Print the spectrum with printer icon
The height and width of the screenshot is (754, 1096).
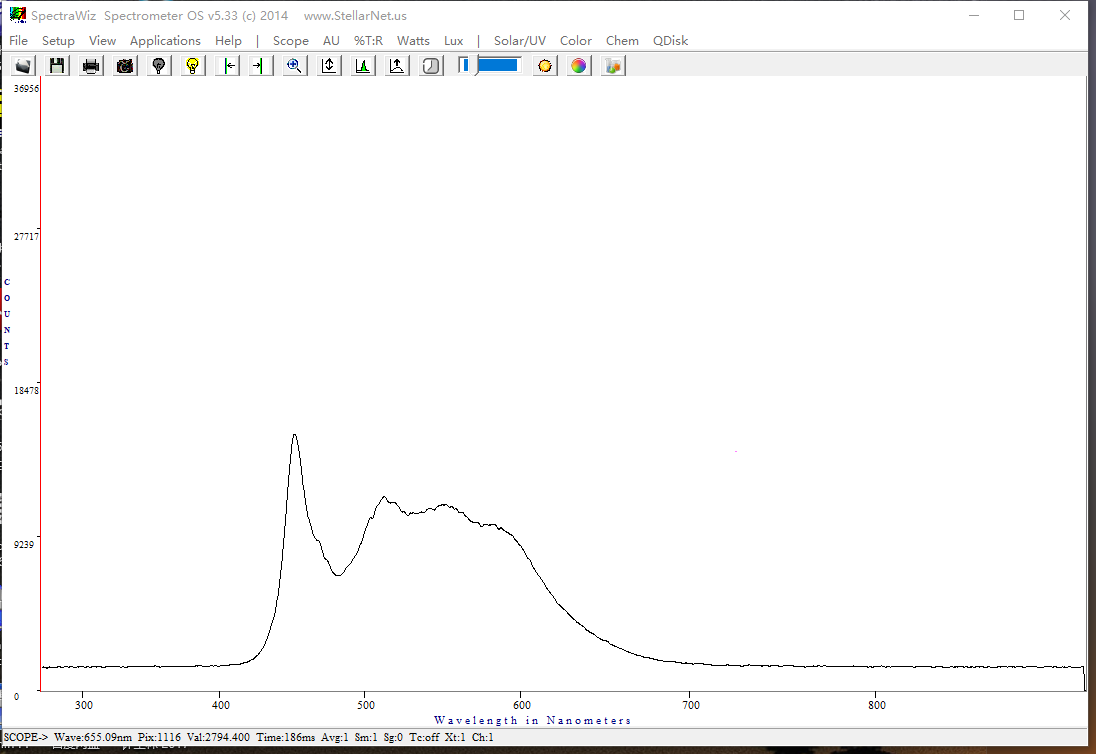(x=91, y=66)
